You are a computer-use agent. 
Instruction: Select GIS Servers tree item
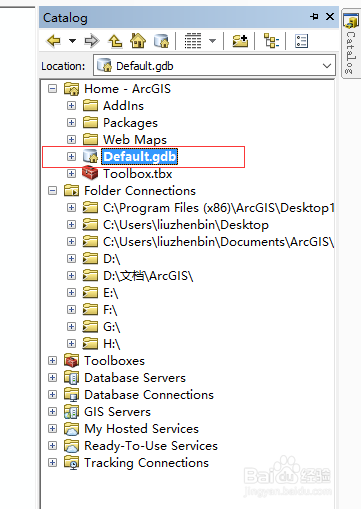click(x=117, y=412)
